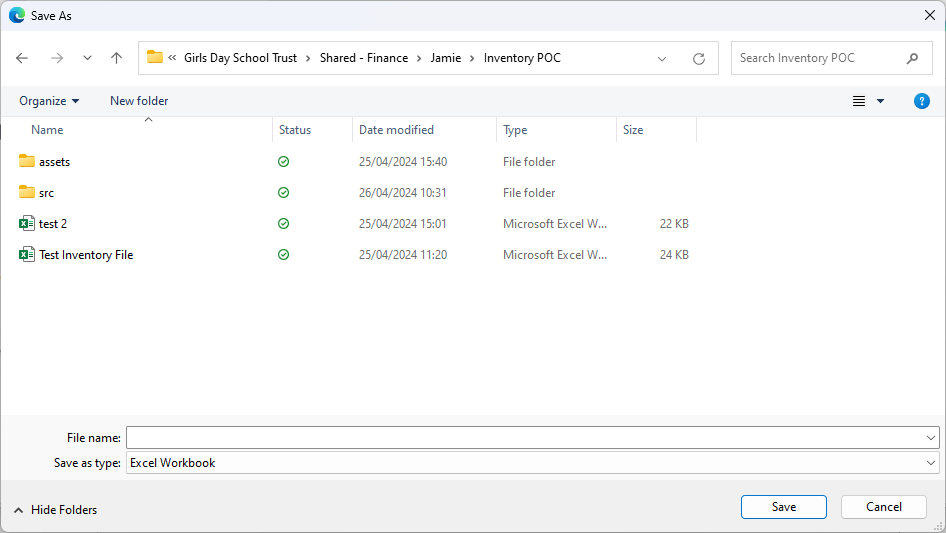Click the Up one level arrow

[116, 58]
